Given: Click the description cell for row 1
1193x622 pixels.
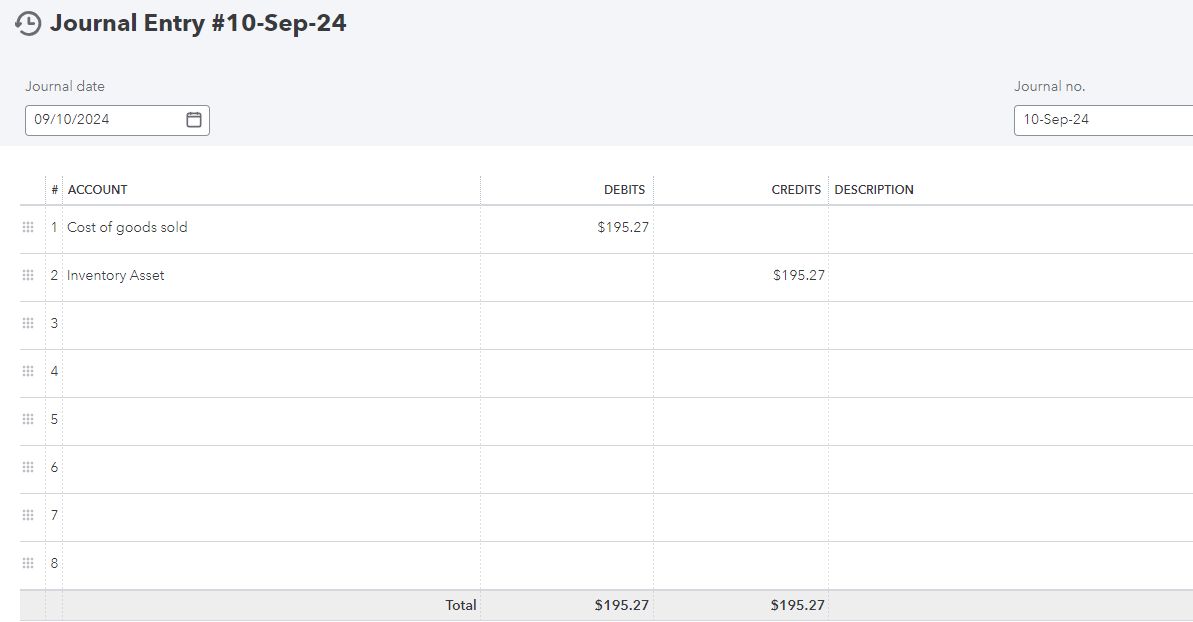Looking at the screenshot, I should (x=1010, y=228).
